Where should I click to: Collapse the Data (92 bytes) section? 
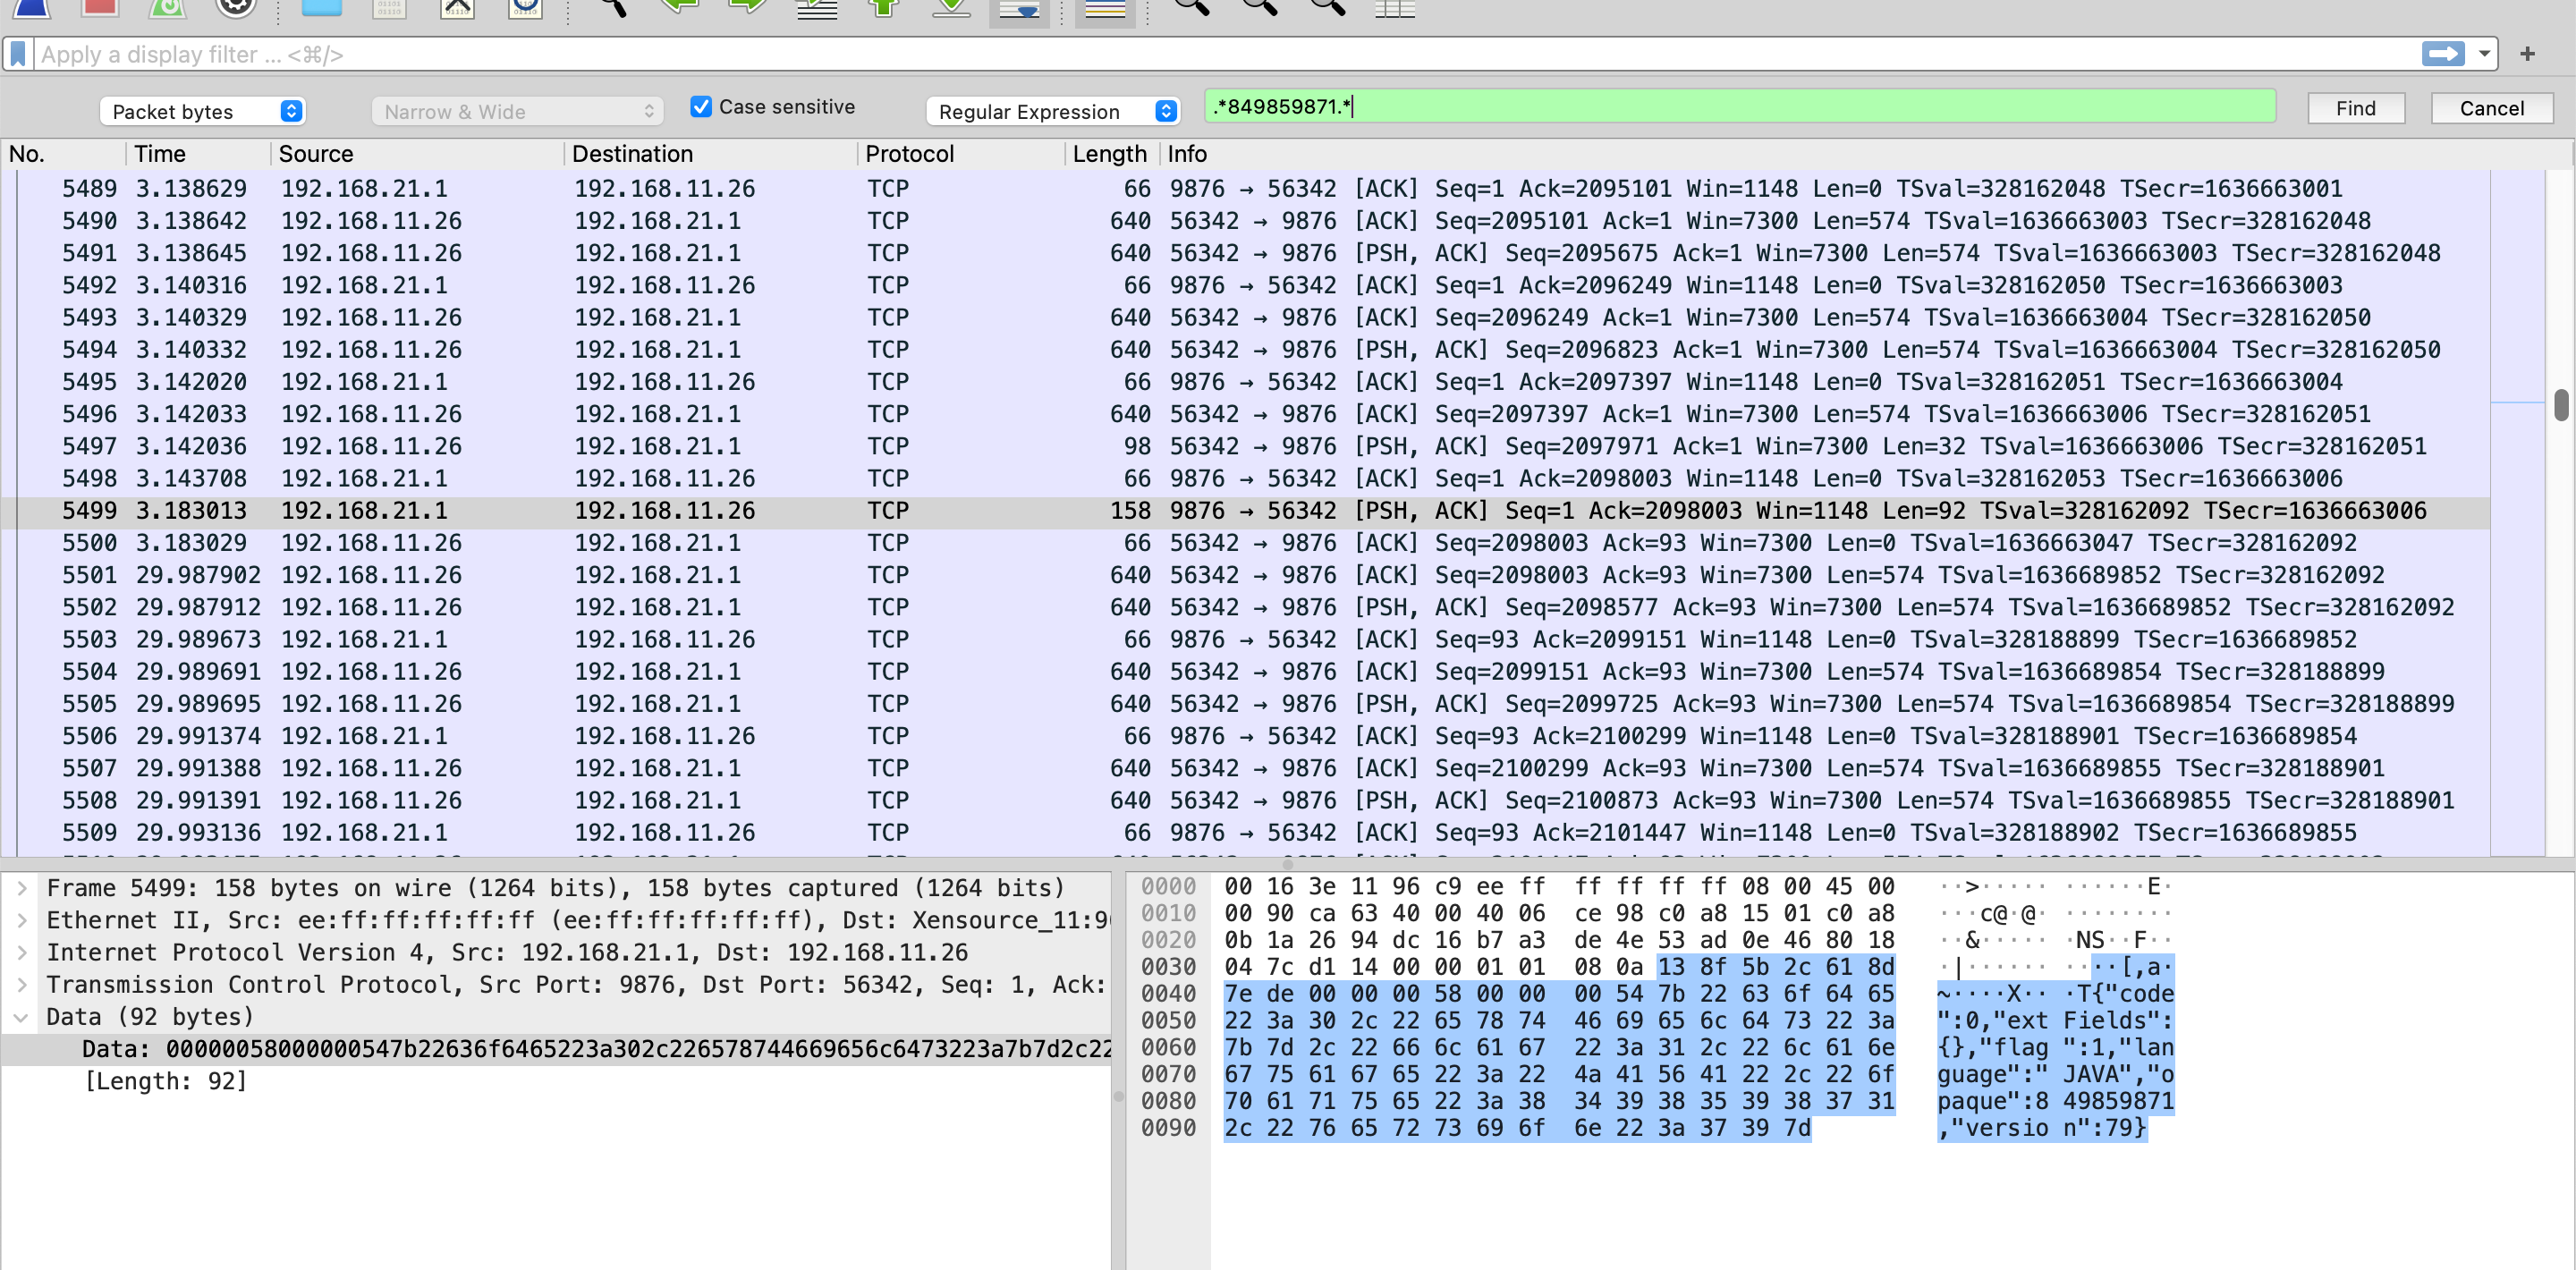22,1017
